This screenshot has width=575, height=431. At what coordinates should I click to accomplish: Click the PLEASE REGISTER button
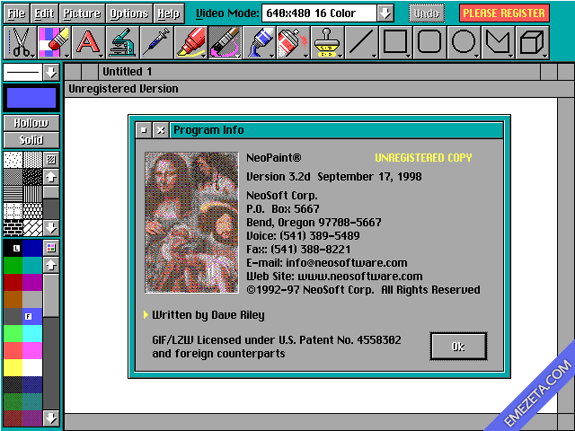coord(504,14)
